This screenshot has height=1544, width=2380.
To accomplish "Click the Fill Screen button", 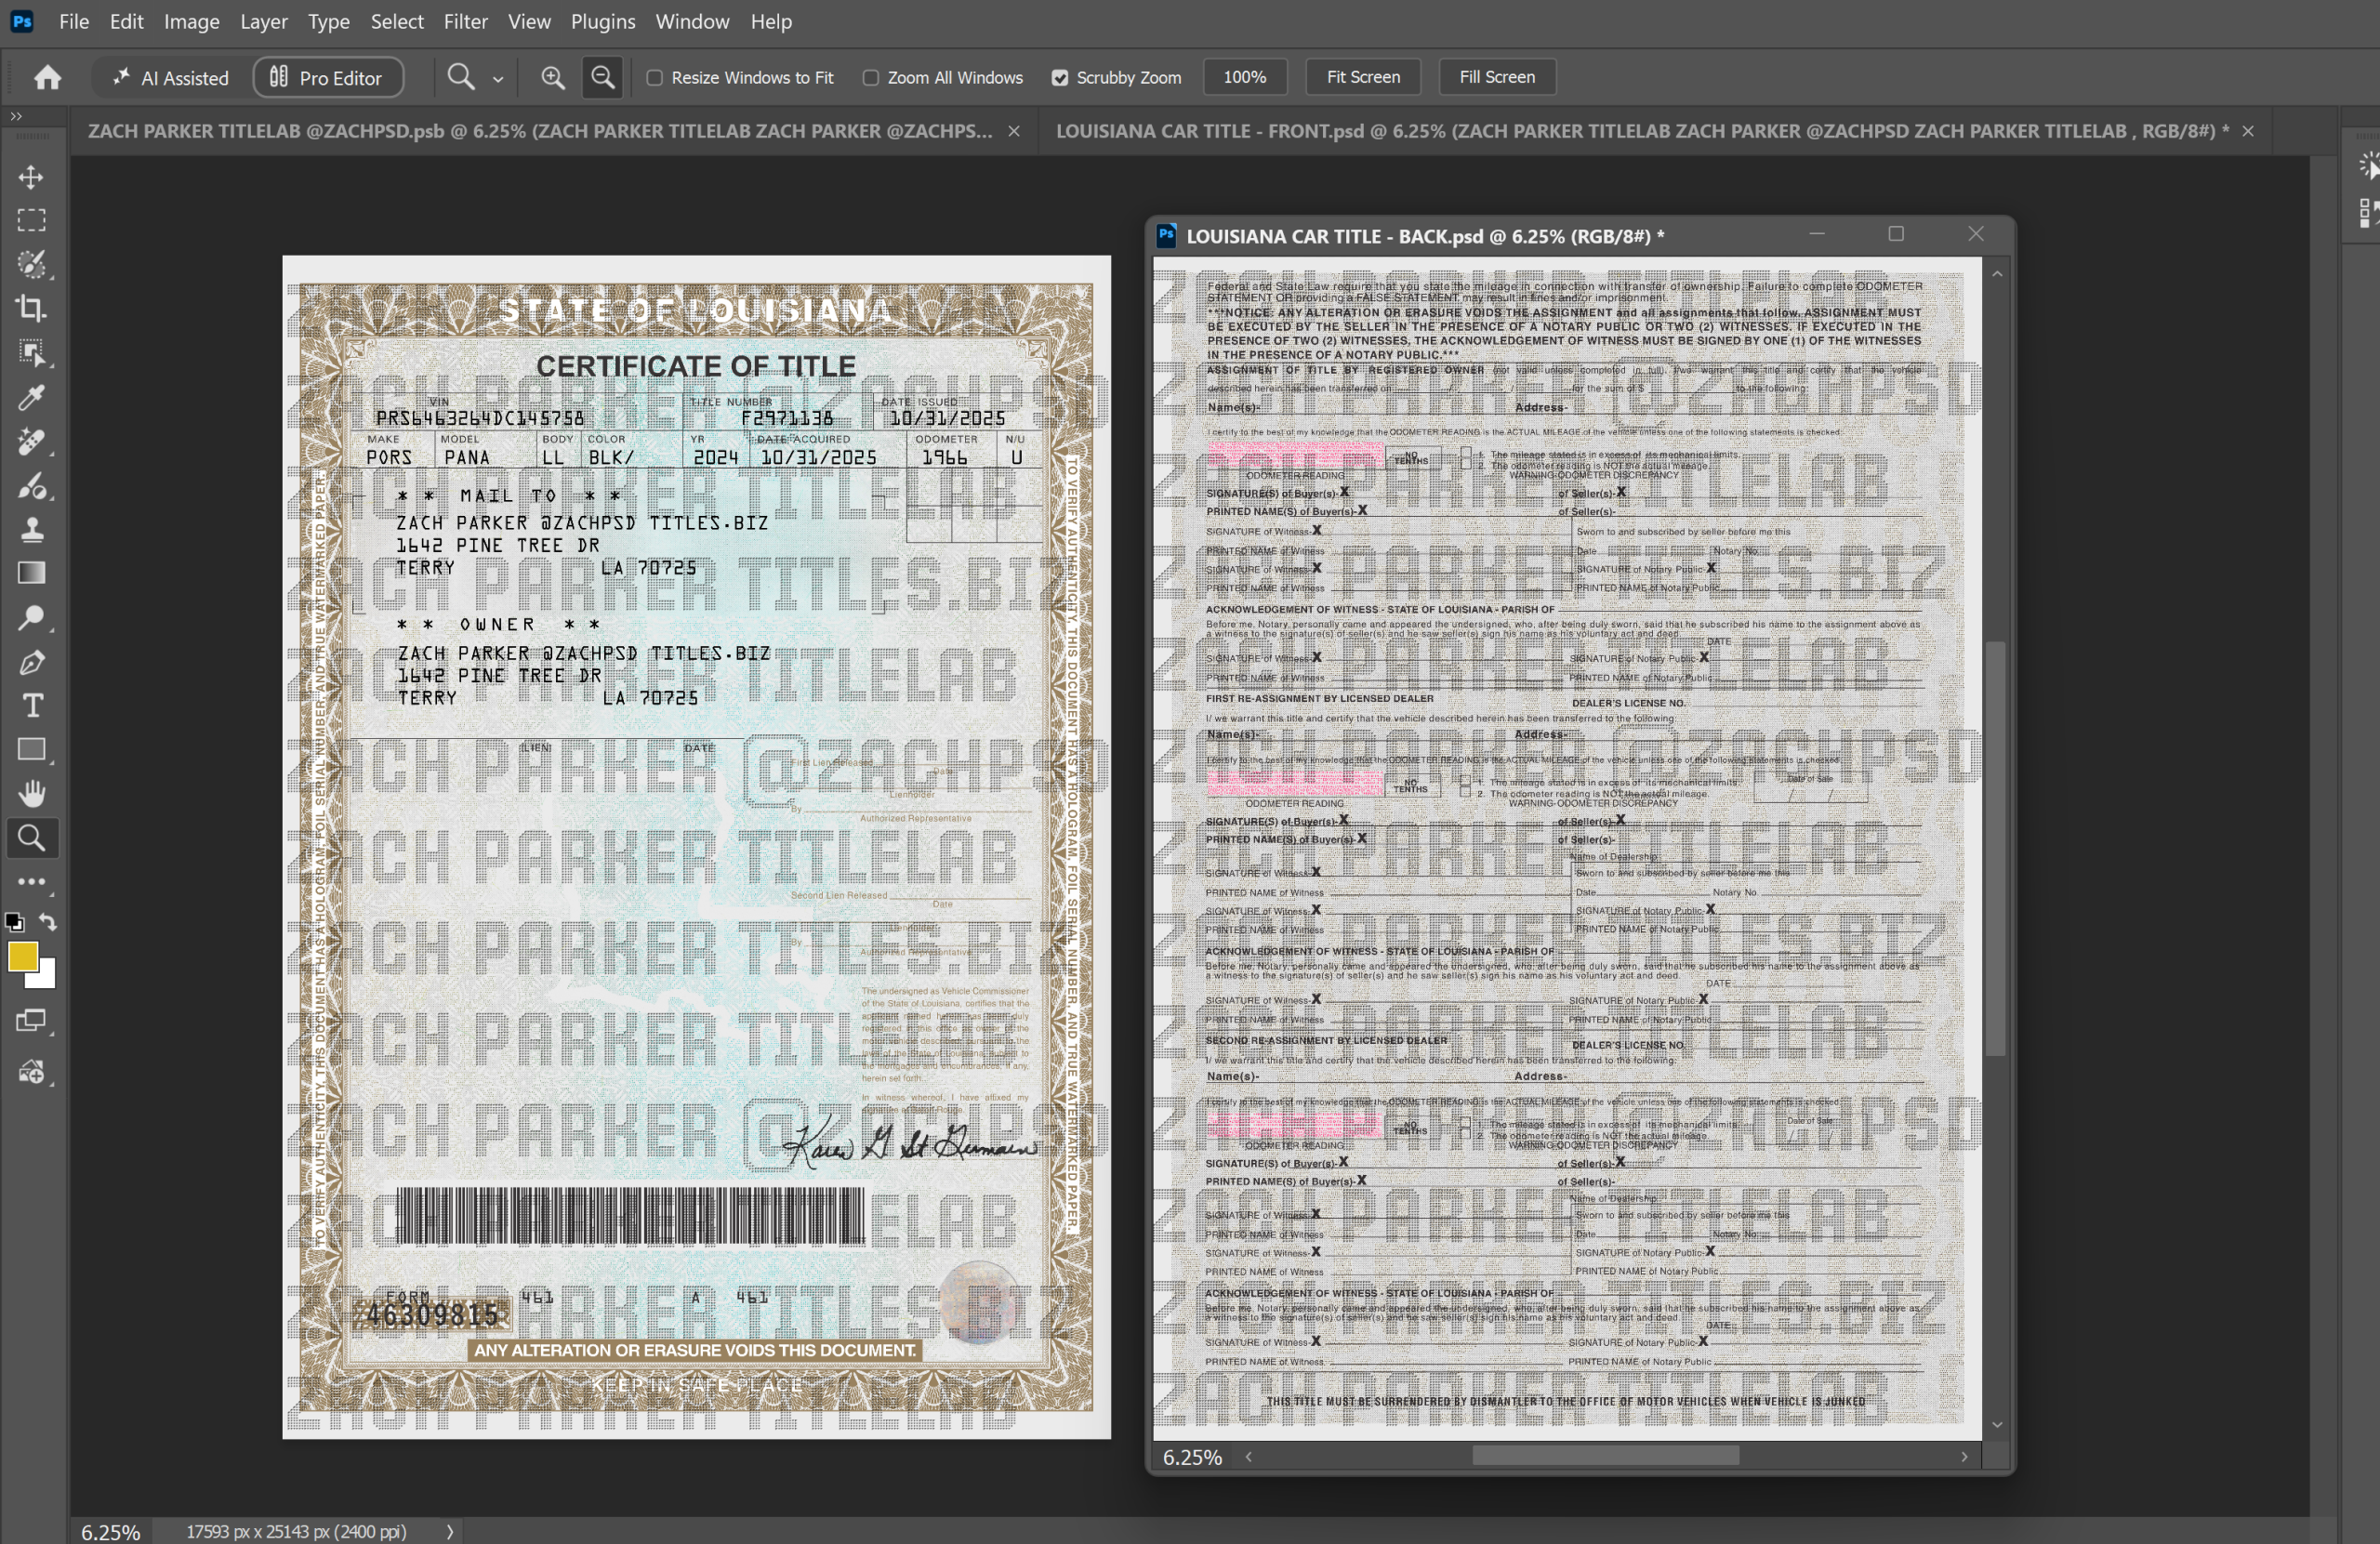I will 1496,77.
